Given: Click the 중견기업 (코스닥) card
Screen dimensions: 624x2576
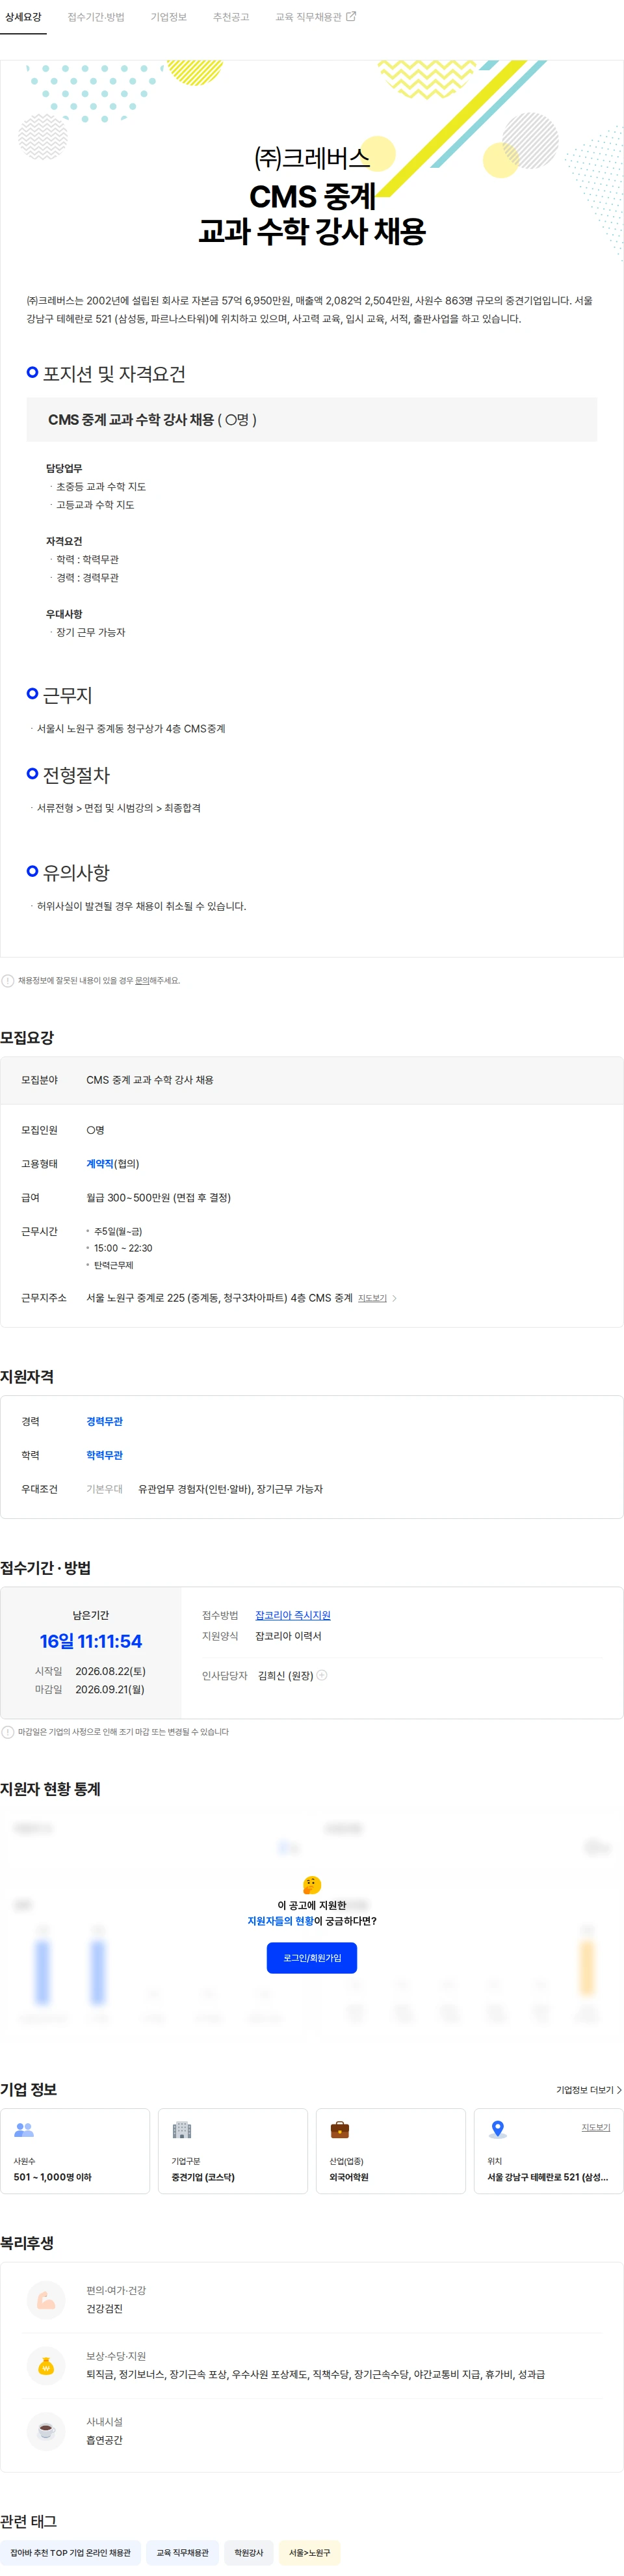Looking at the screenshot, I should coord(233,2151).
